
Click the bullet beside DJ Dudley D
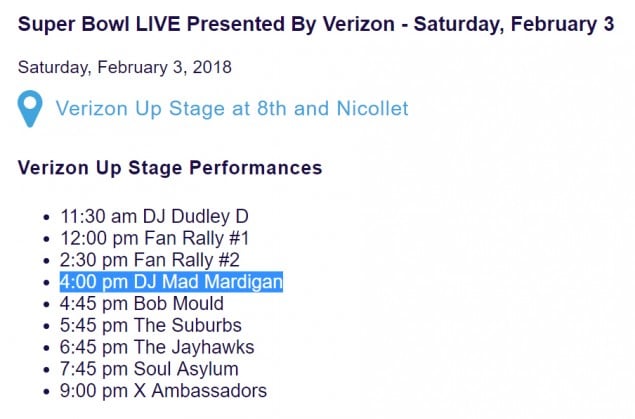(46, 217)
